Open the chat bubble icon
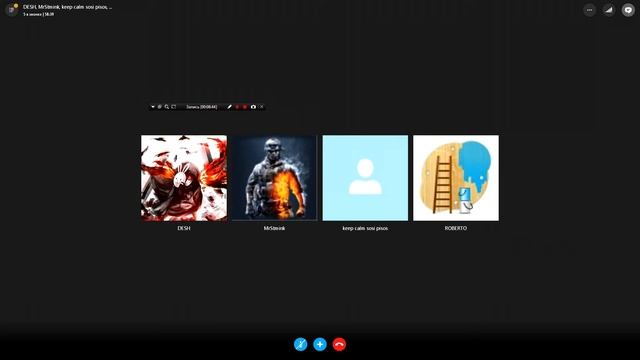The height and width of the screenshot is (360, 640). [x=628, y=10]
